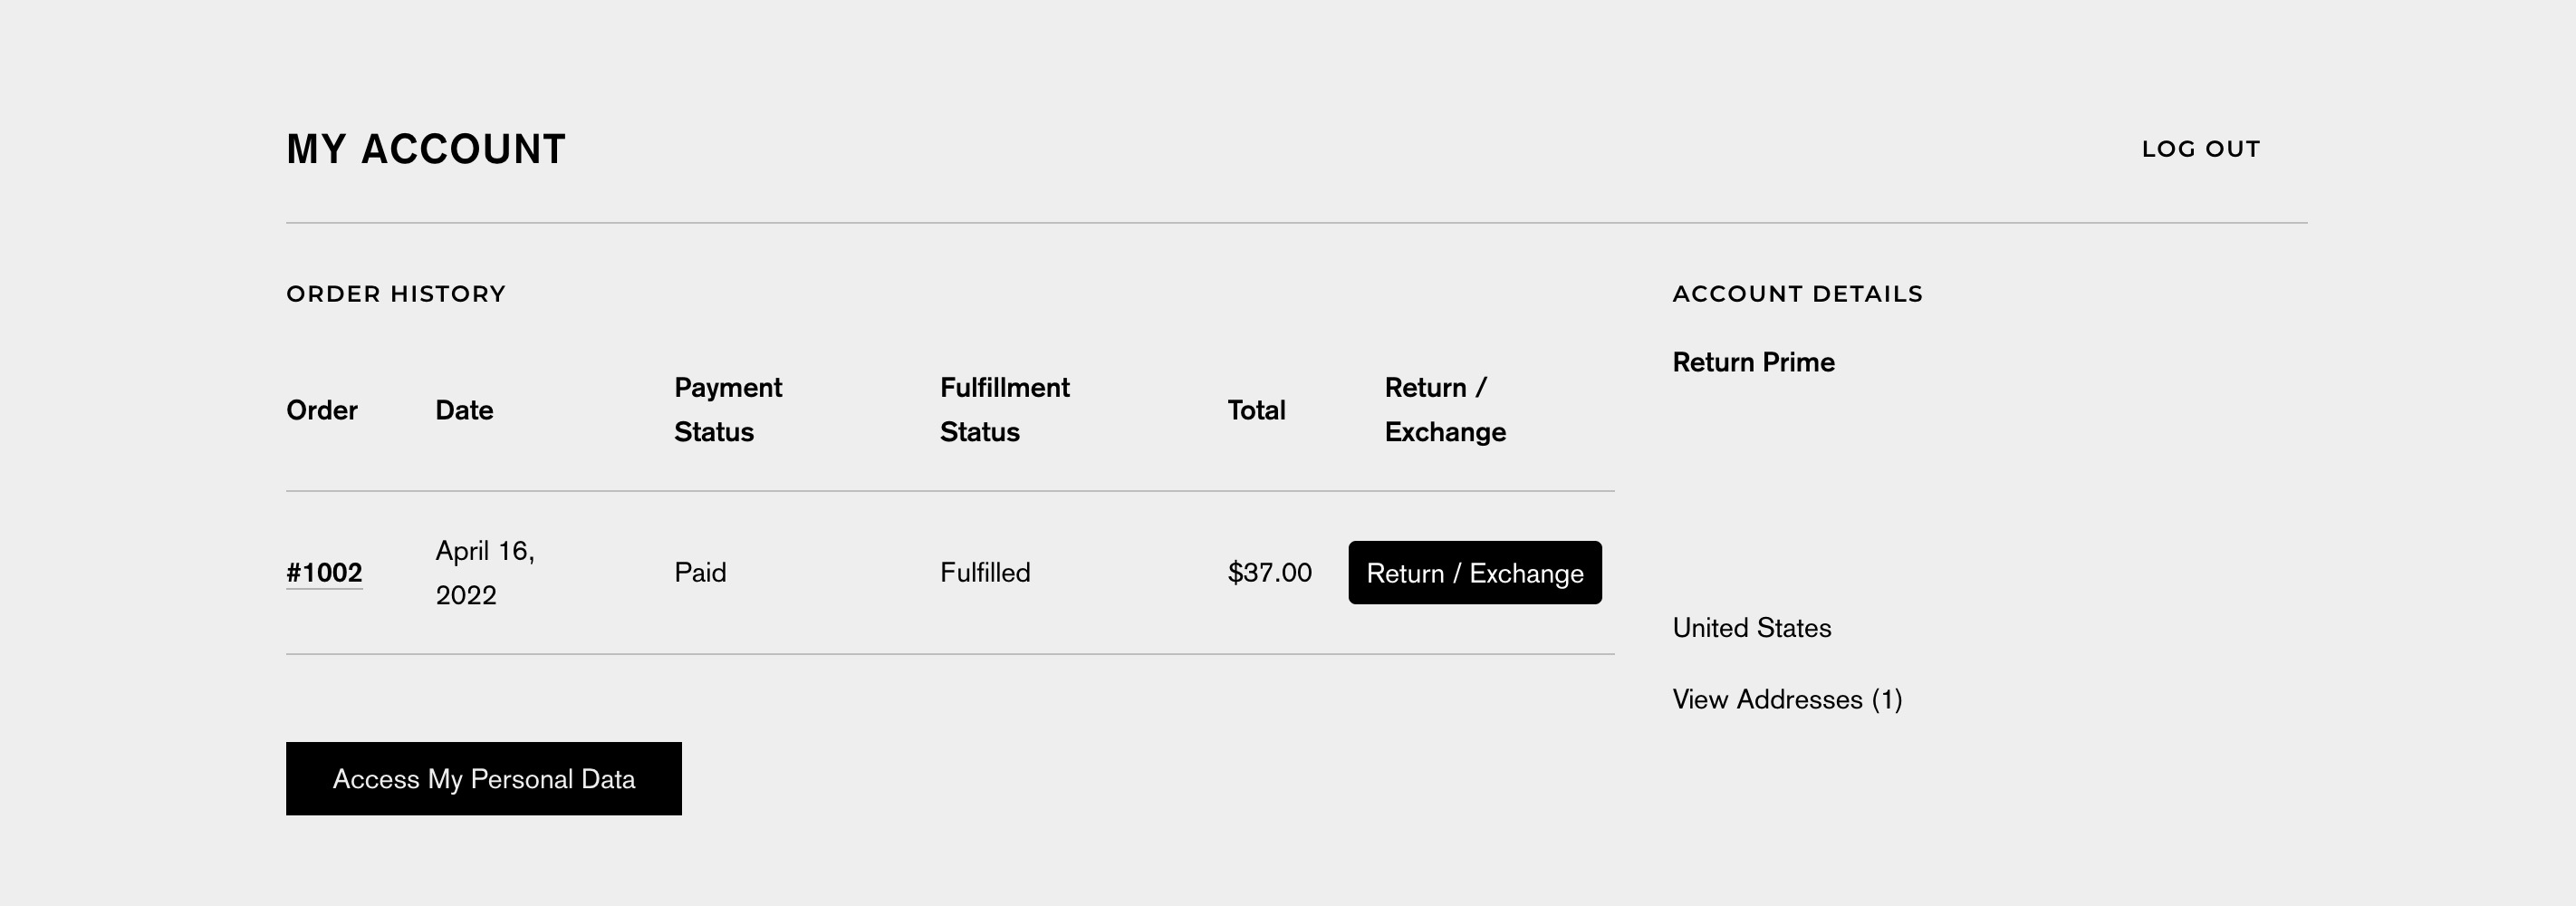The image size is (2576, 906).
Task: Click the Order column header
Action: pos(322,410)
